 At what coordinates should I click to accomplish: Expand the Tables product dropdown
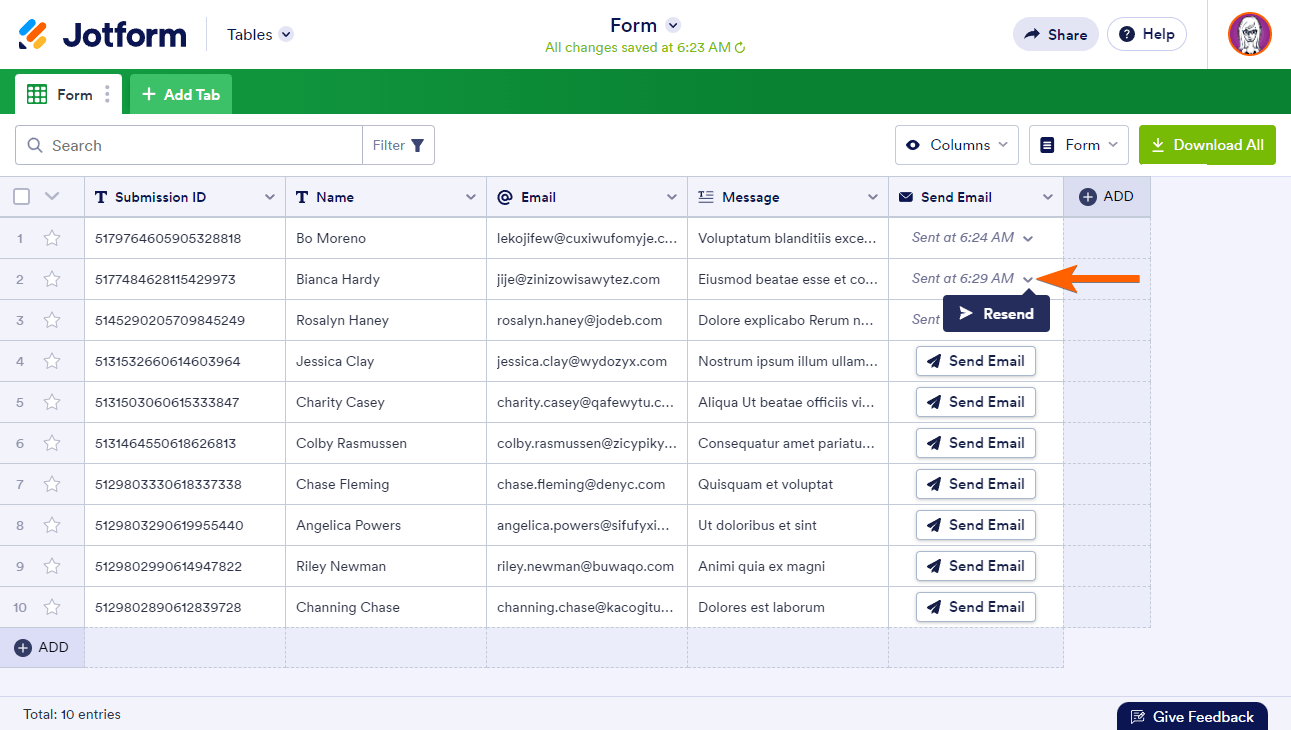[286, 34]
